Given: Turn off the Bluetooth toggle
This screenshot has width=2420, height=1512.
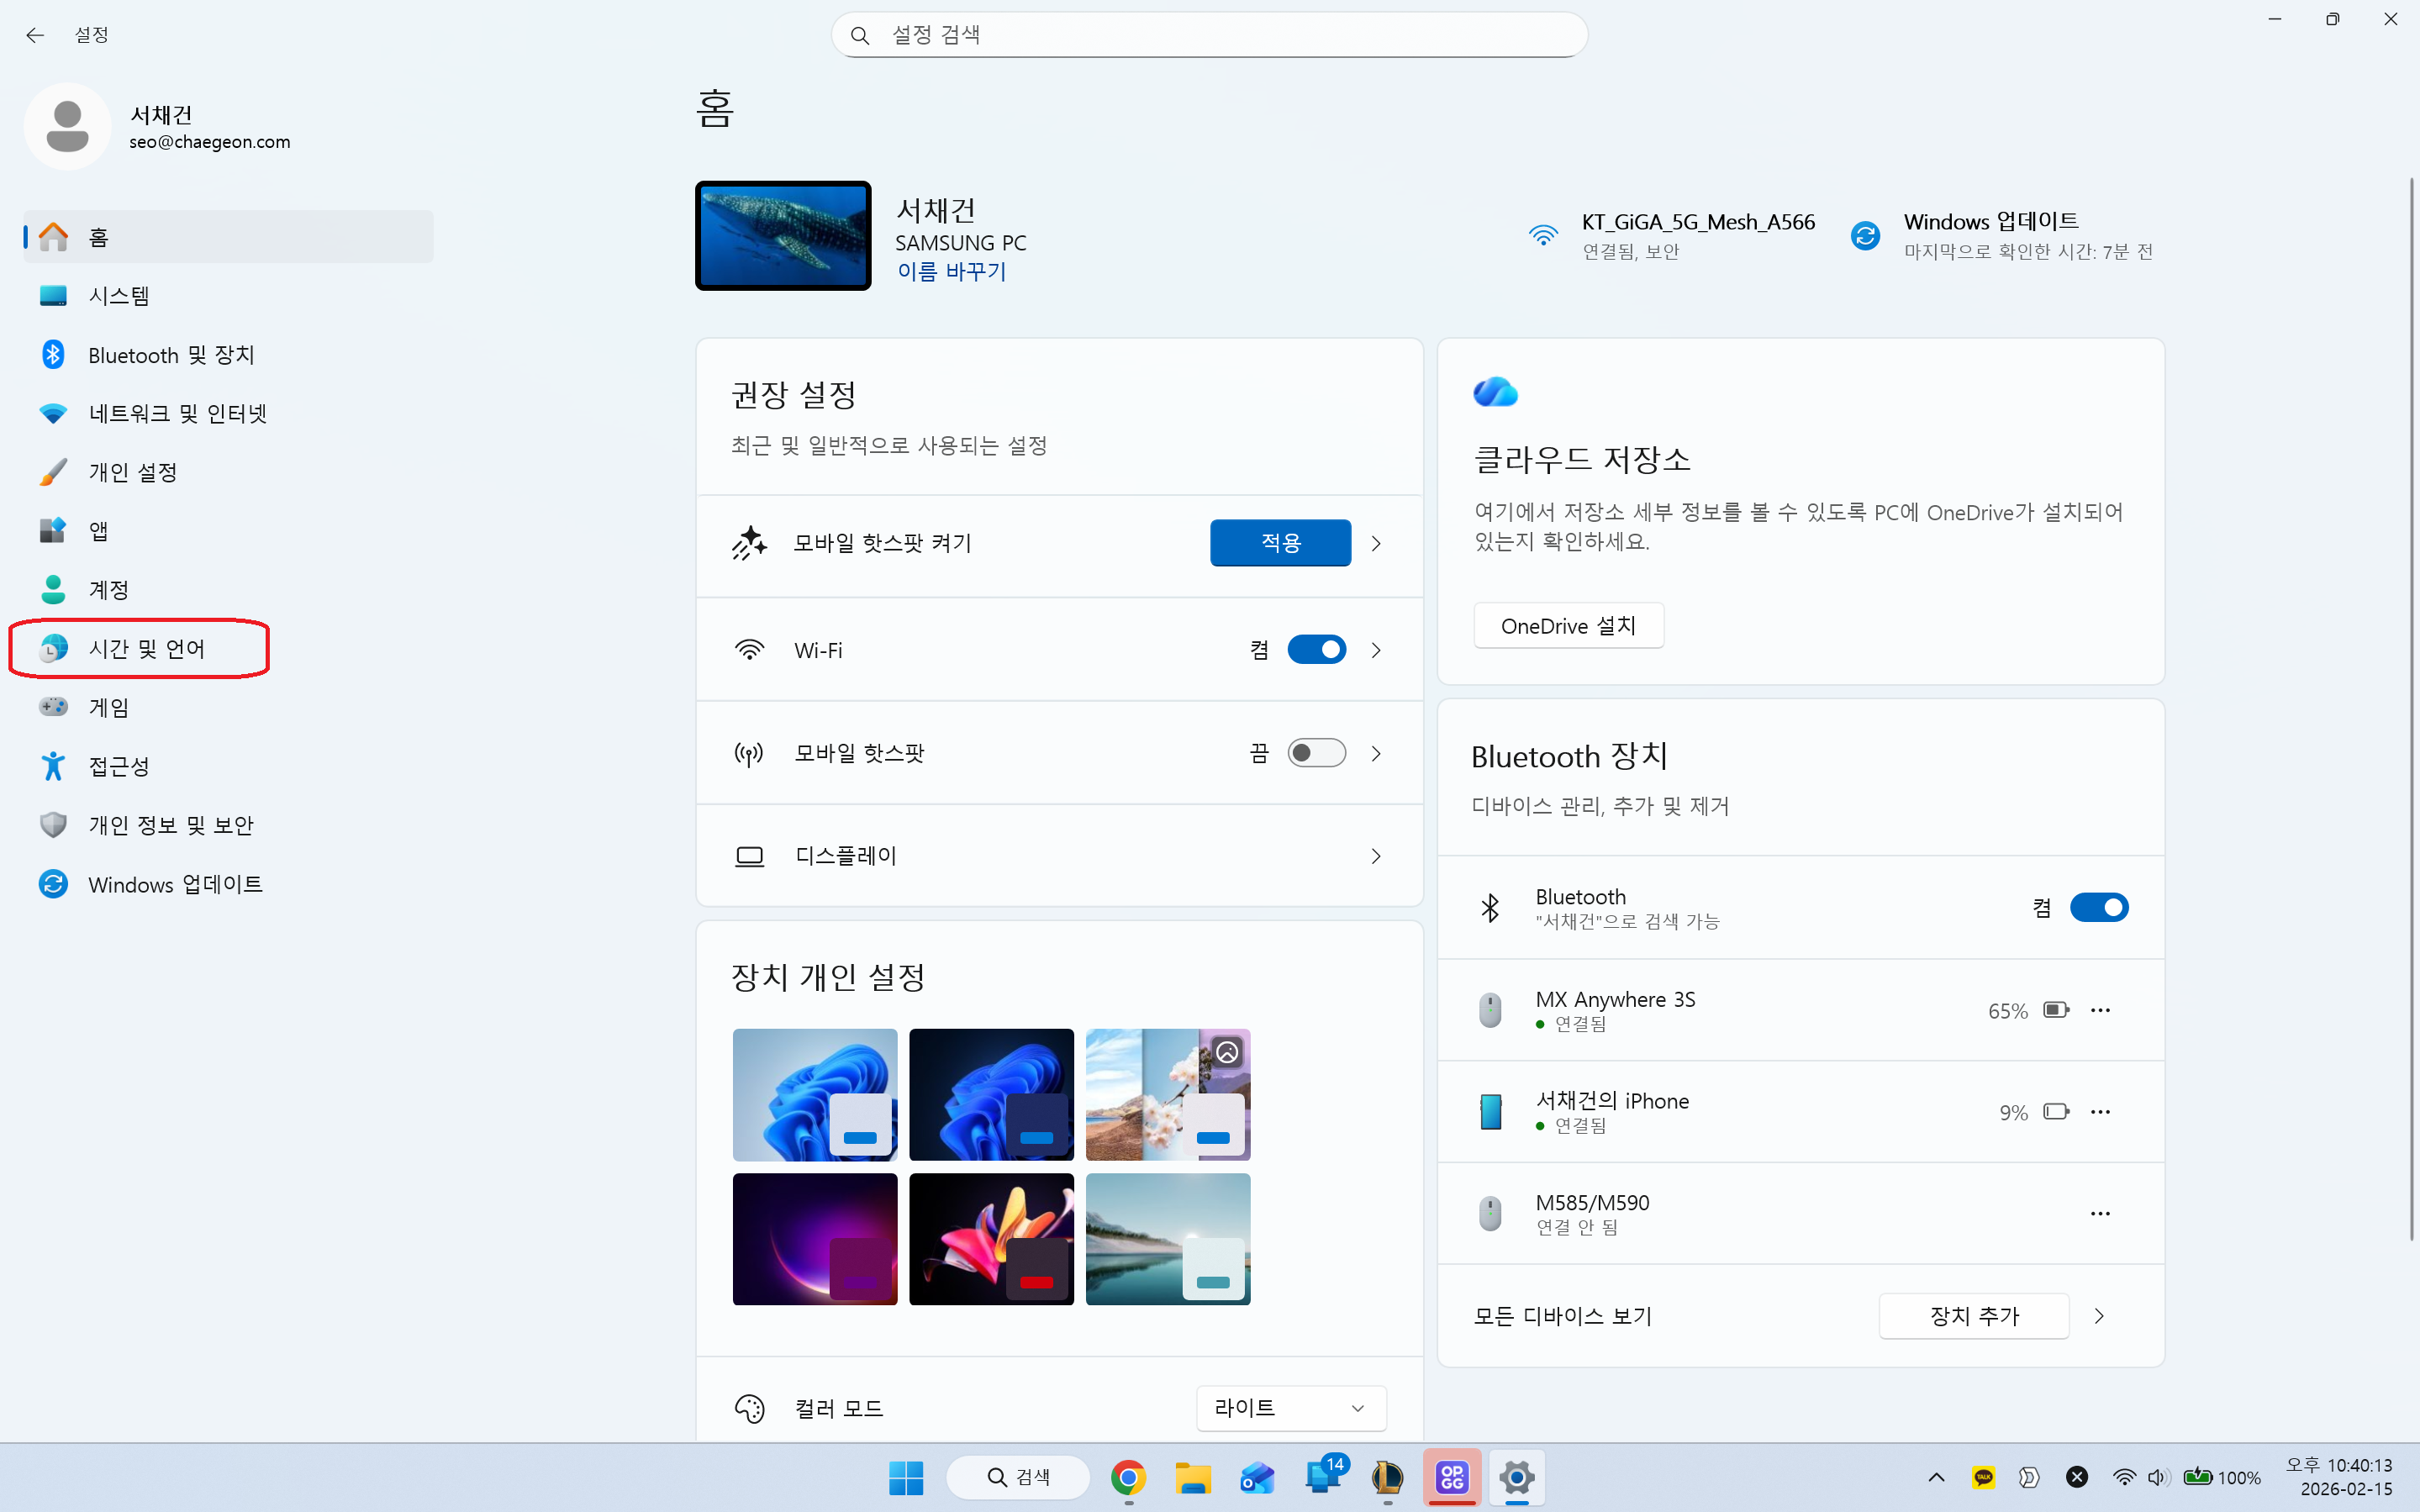Looking at the screenshot, I should click(x=2100, y=907).
